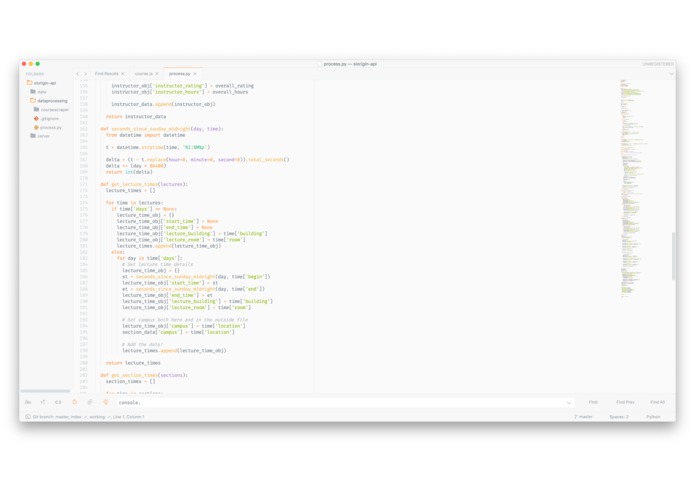
Task: Toggle case sensitive search option
Action: [43, 402]
